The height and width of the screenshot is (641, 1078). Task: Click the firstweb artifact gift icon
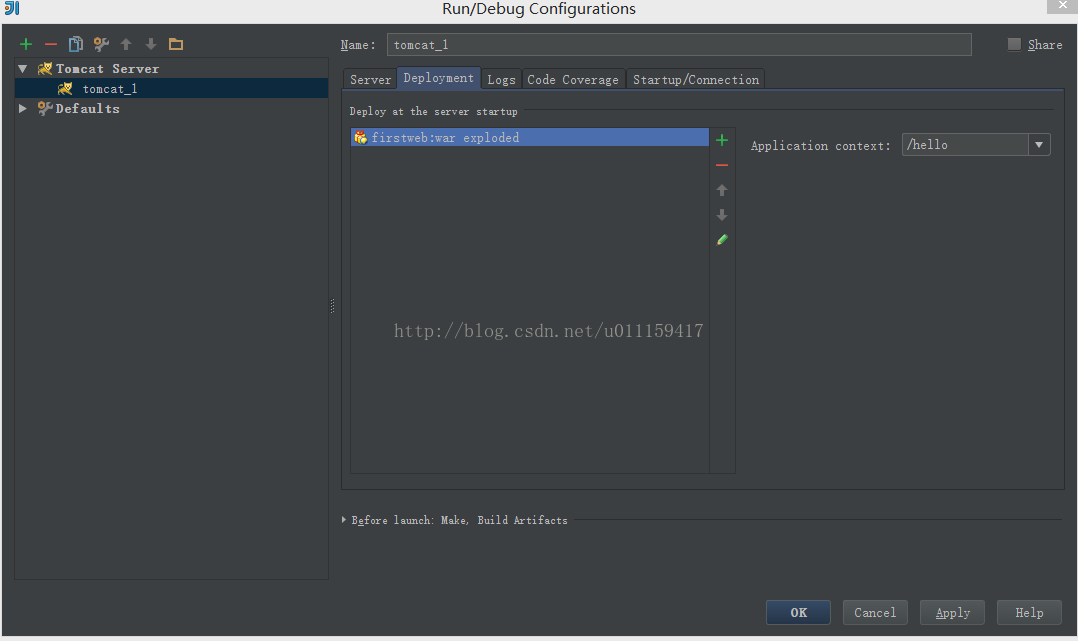tap(360, 138)
